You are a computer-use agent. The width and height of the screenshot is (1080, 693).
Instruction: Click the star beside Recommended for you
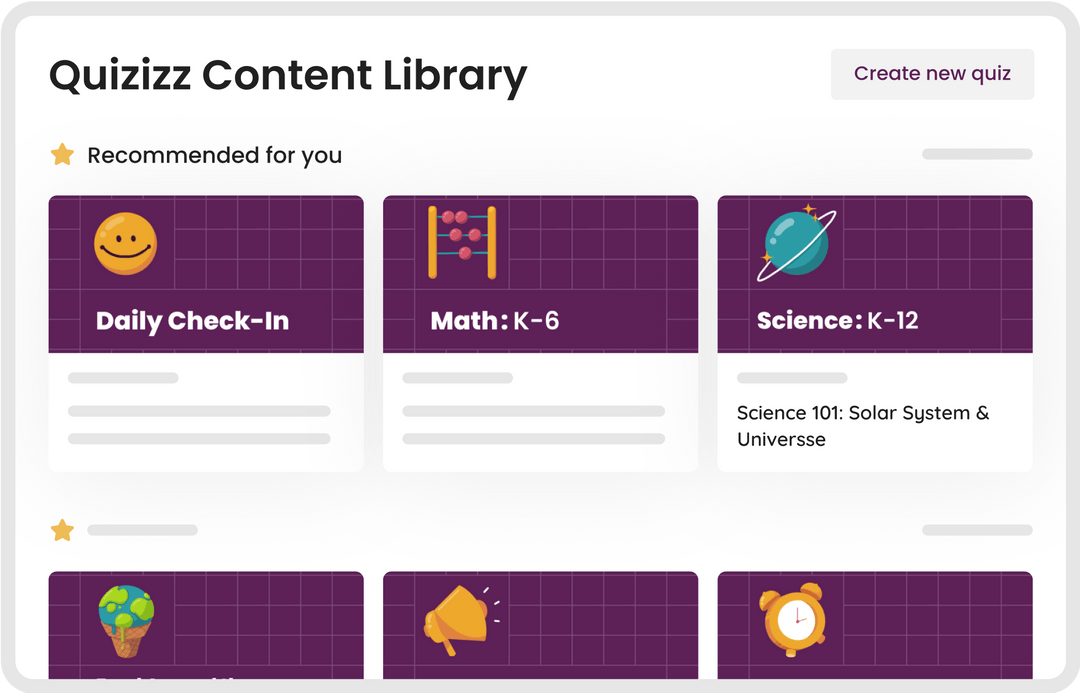click(62, 155)
